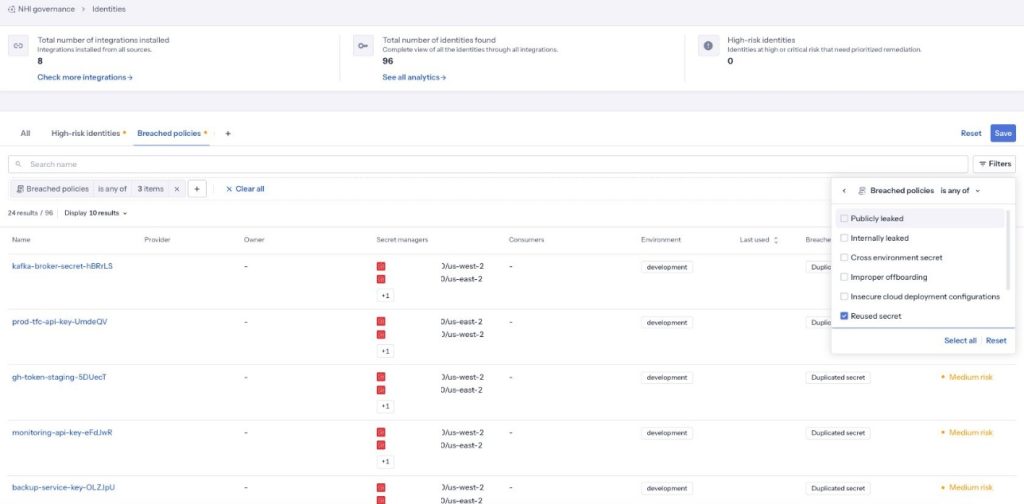Click development tag in kafka-broker-secret row
This screenshot has height=504, width=1024.
(667, 267)
